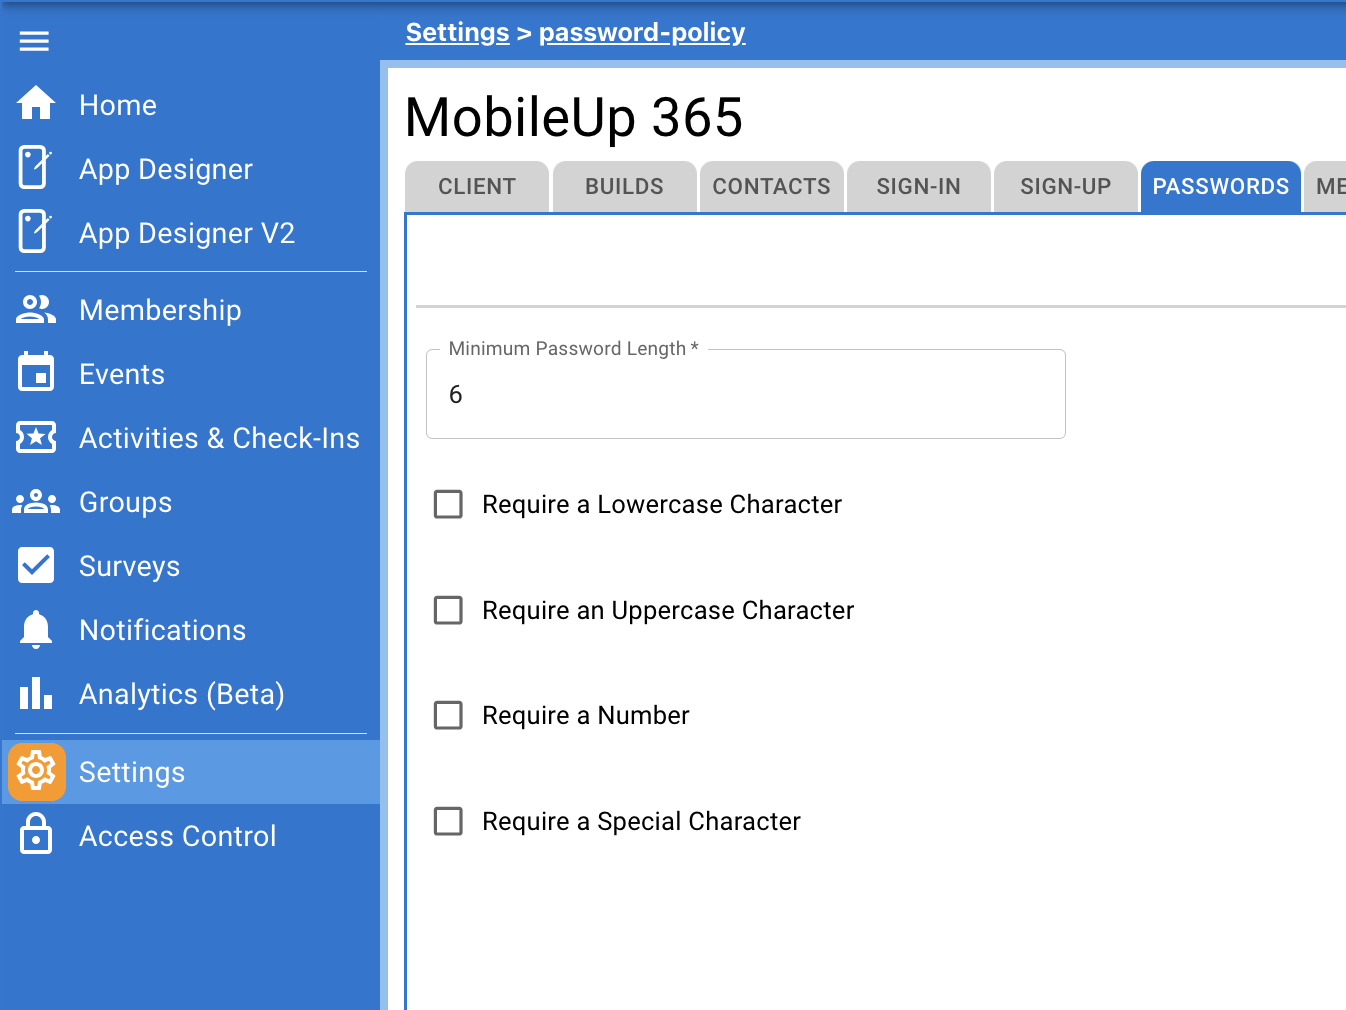Image resolution: width=1346 pixels, height=1010 pixels.
Task: Switch to the SIGN-IN tab
Action: click(x=918, y=187)
